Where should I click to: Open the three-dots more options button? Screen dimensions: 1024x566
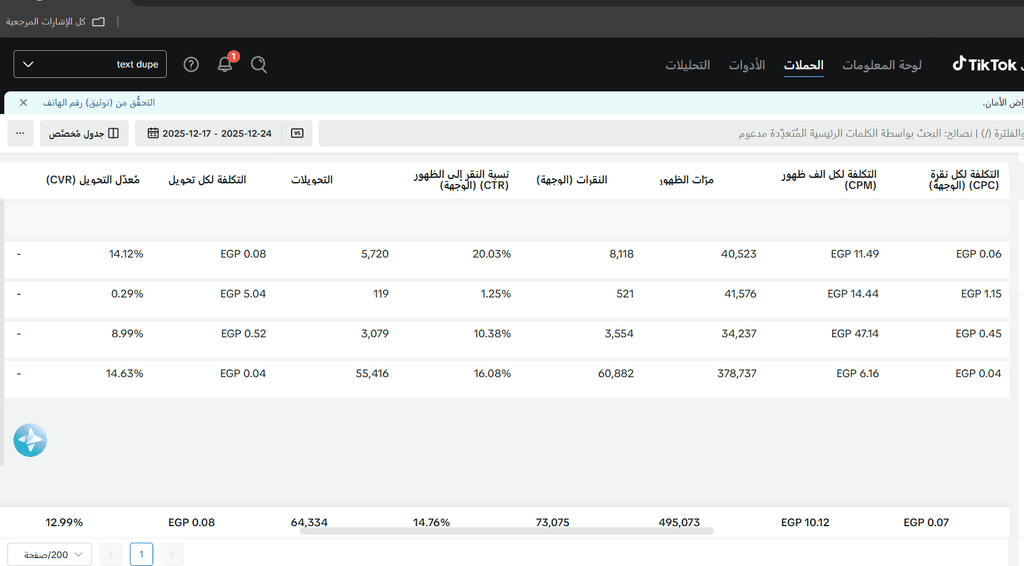(20, 133)
